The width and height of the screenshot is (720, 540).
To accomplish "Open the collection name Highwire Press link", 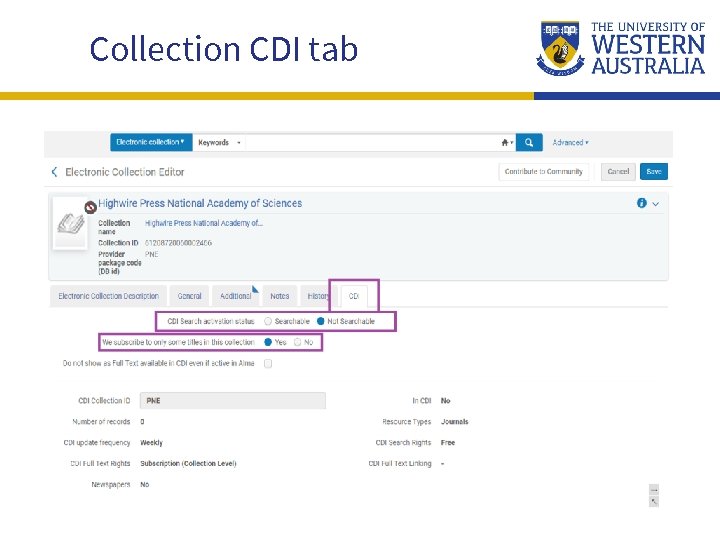I will (x=204, y=223).
